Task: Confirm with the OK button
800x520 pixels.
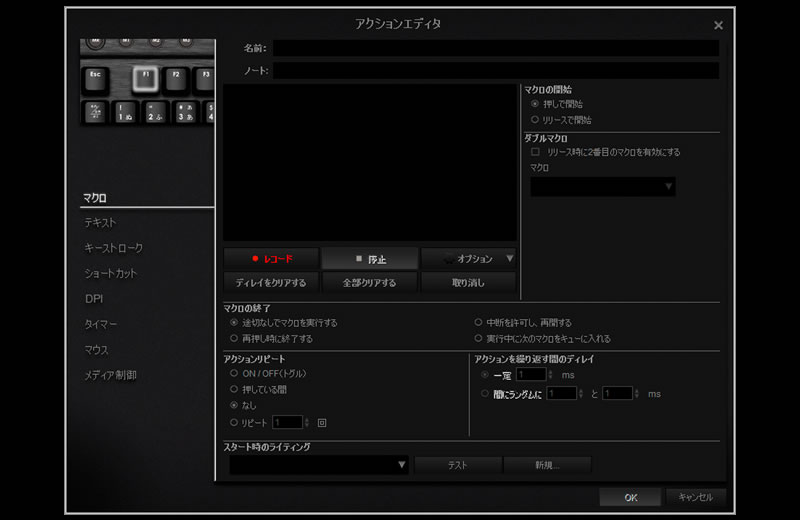Action: tap(631, 498)
